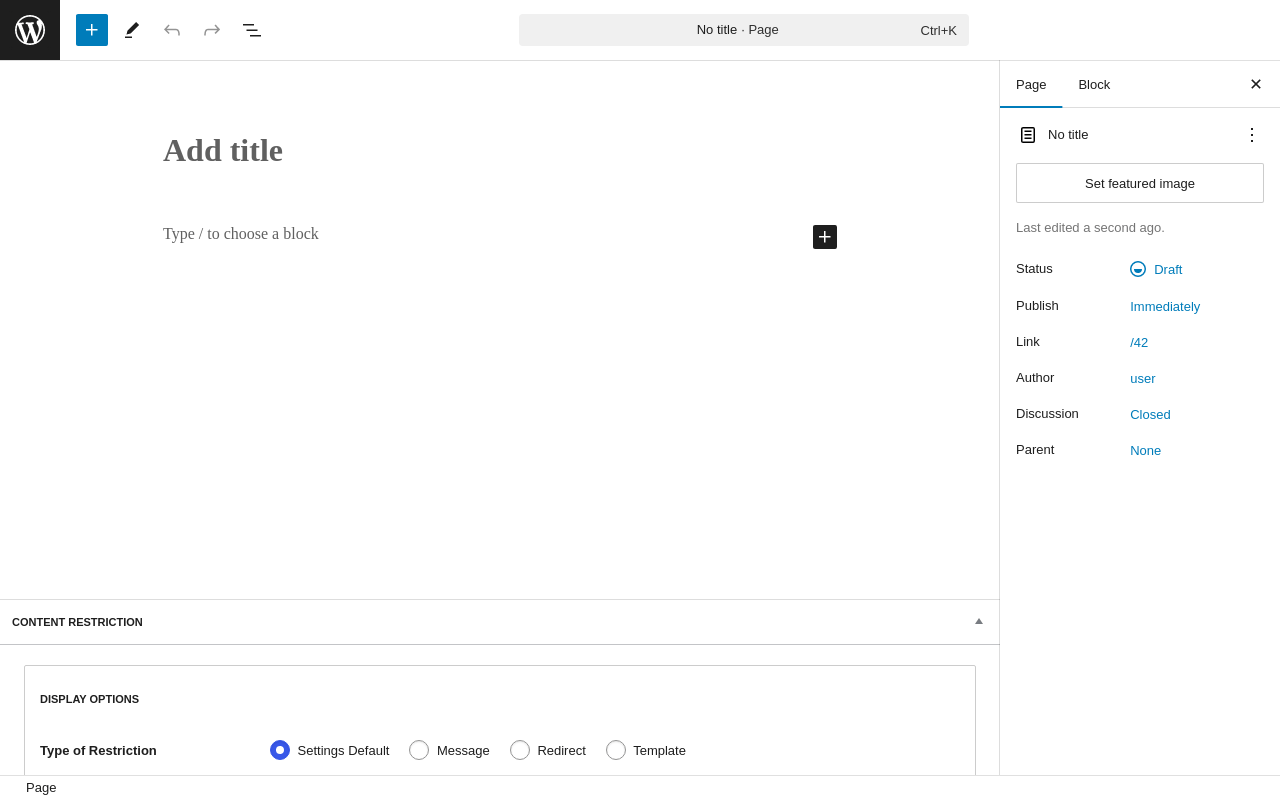Screen dimensions: 1280x800
Task: Open the page Actions three-dot menu
Action: [1252, 135]
